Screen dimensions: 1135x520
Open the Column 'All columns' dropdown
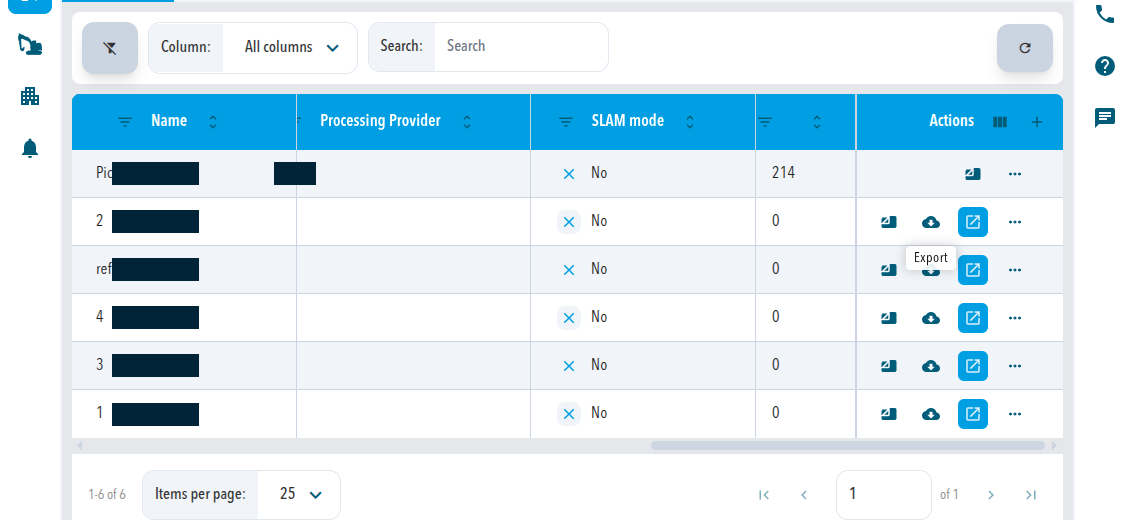[290, 48]
